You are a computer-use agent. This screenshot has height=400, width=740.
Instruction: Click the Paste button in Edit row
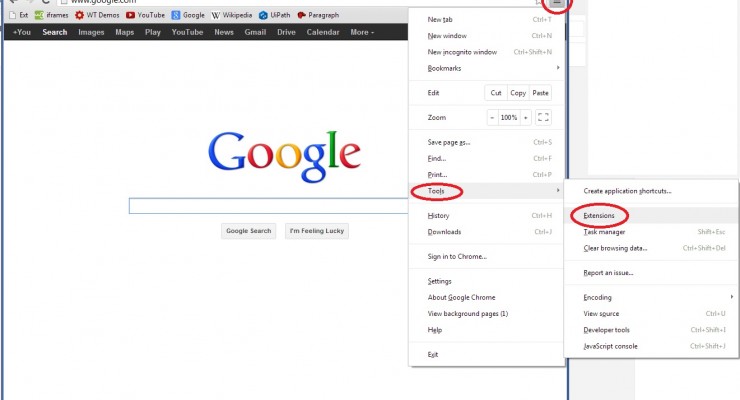coord(540,93)
